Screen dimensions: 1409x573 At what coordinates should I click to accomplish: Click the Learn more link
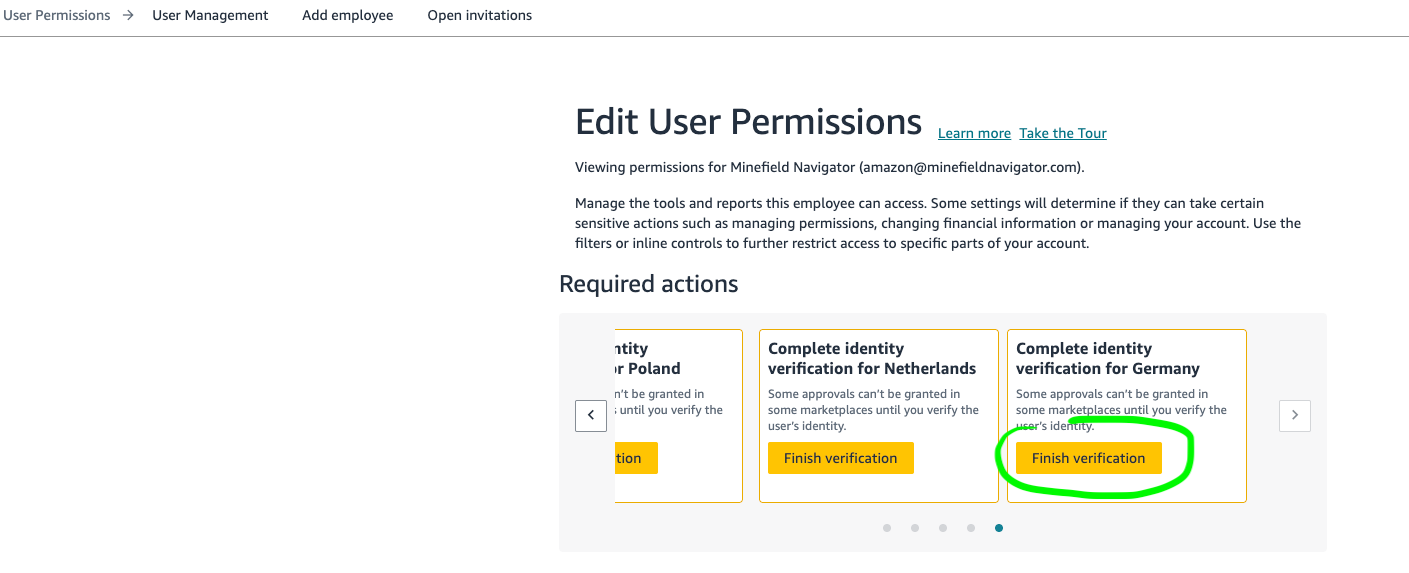point(974,133)
